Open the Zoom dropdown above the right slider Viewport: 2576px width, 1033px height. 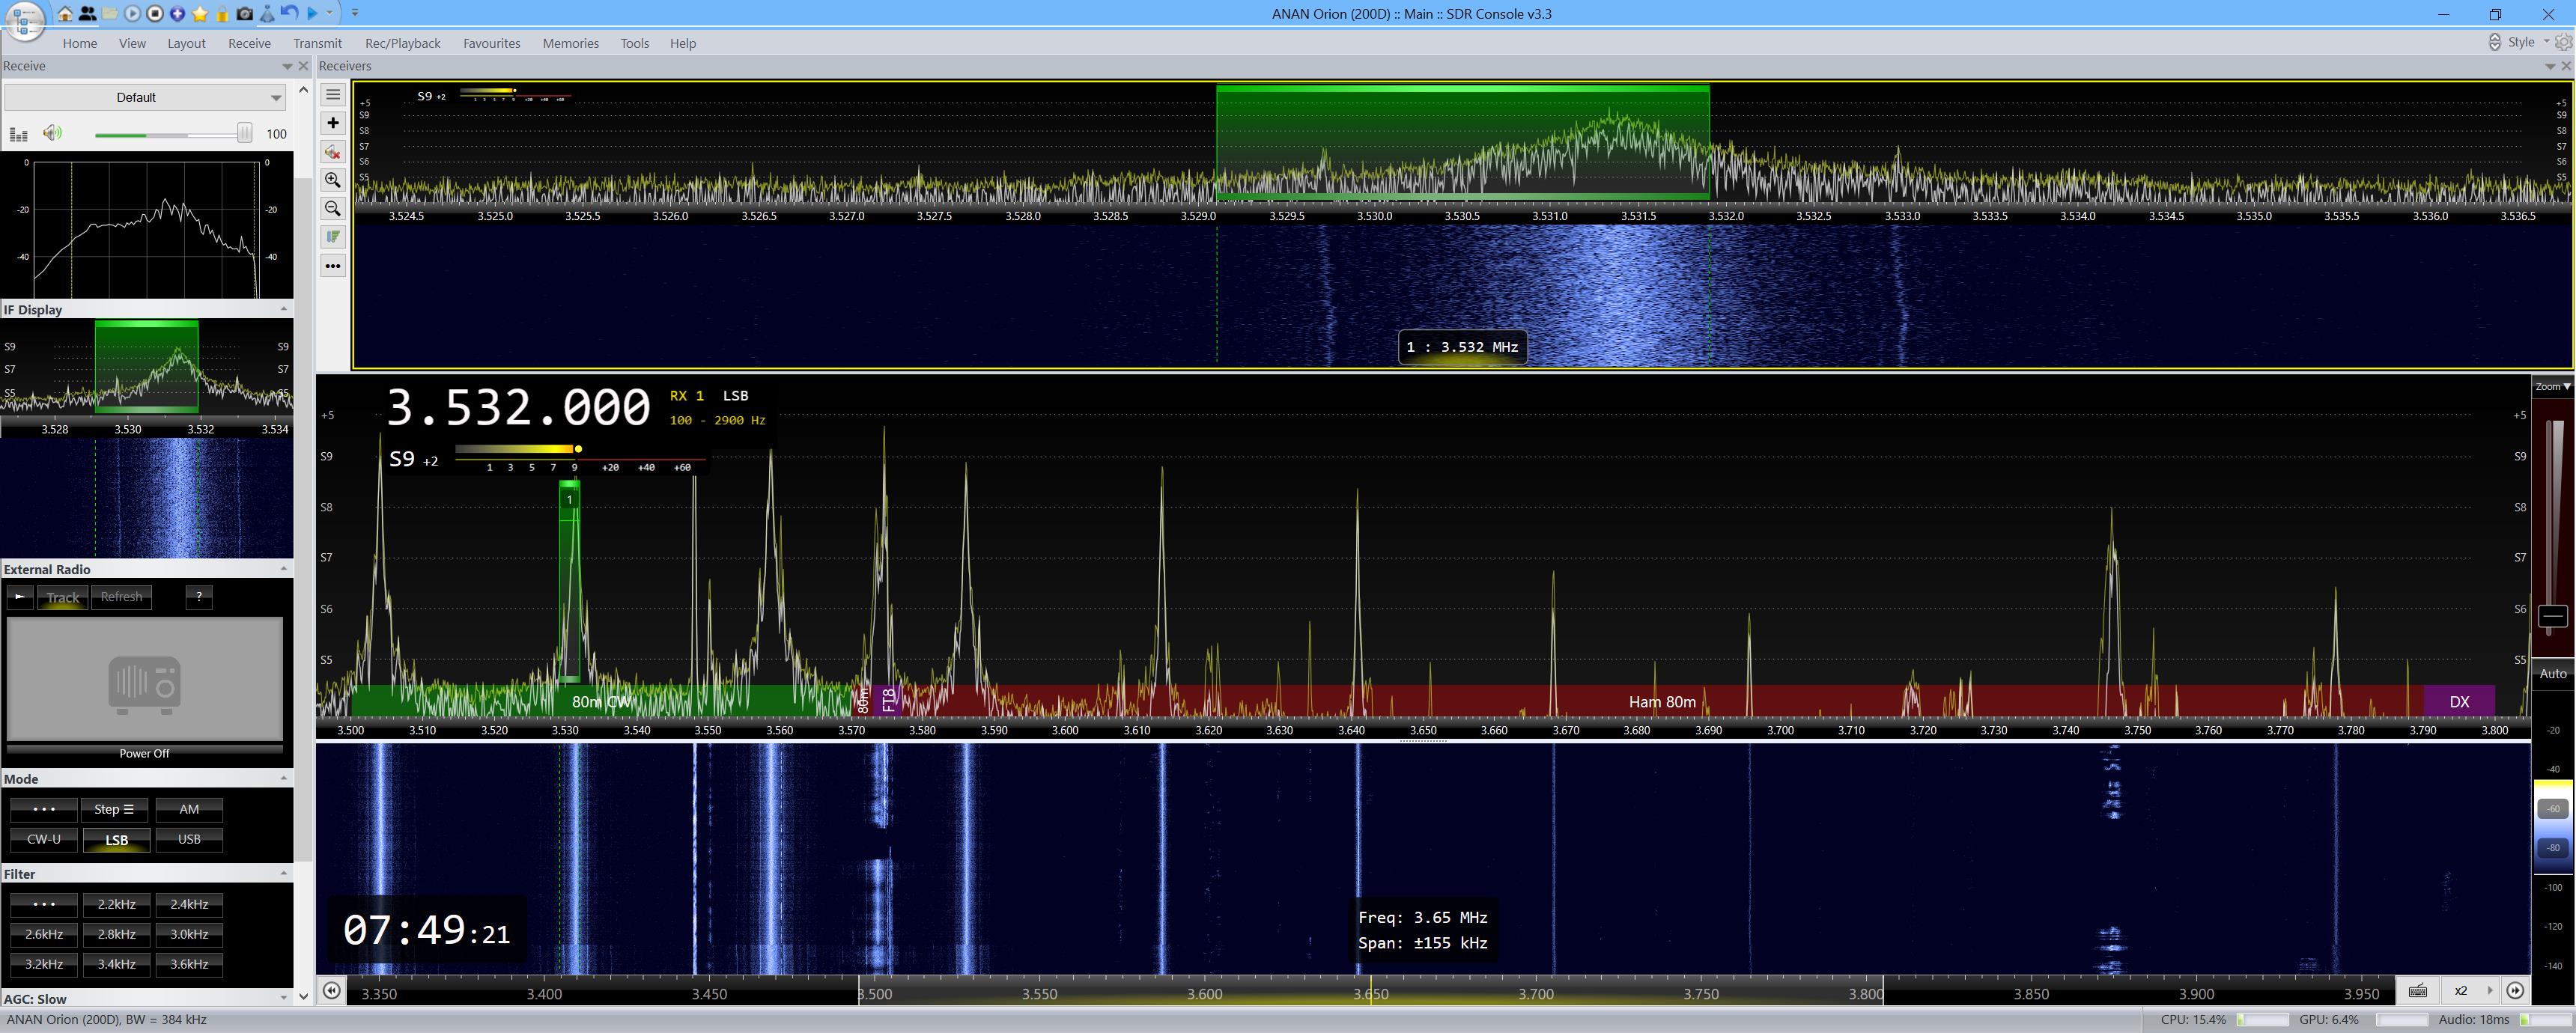2552,386
